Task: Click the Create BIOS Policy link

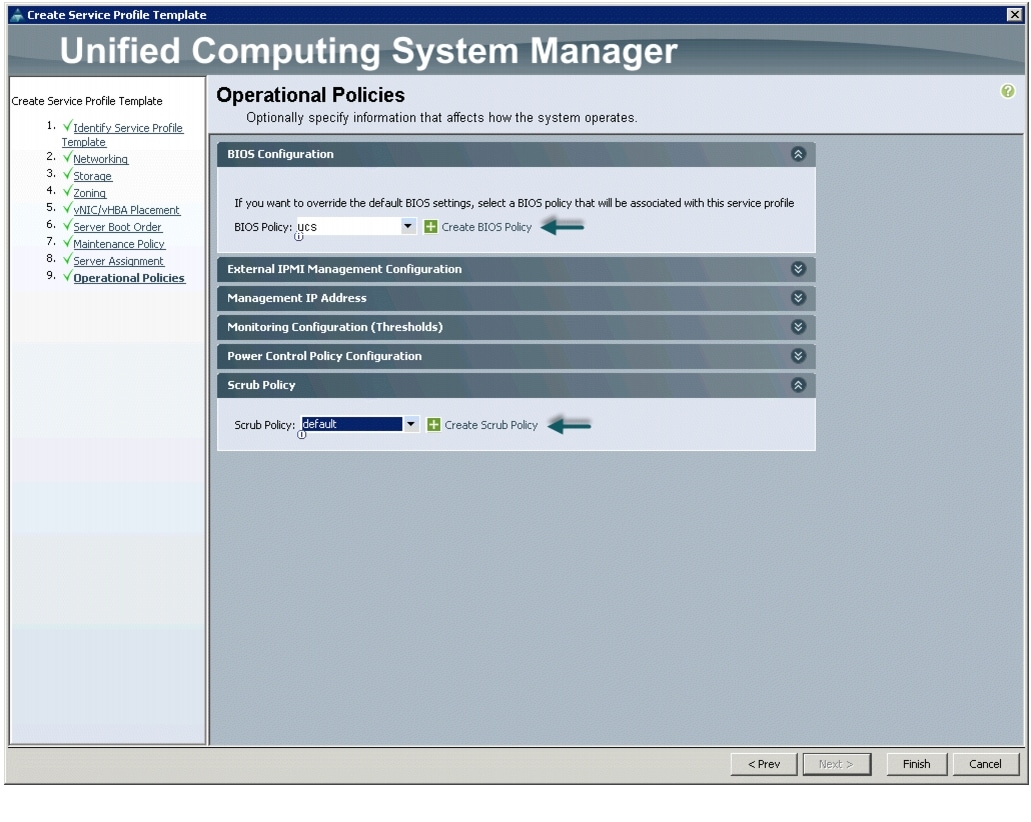Action: tap(486, 227)
